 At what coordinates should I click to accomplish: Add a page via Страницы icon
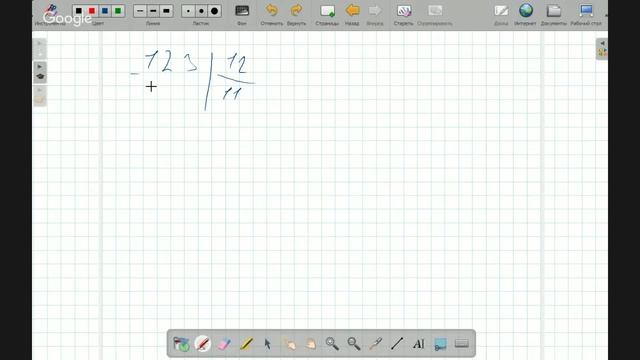tap(327, 11)
